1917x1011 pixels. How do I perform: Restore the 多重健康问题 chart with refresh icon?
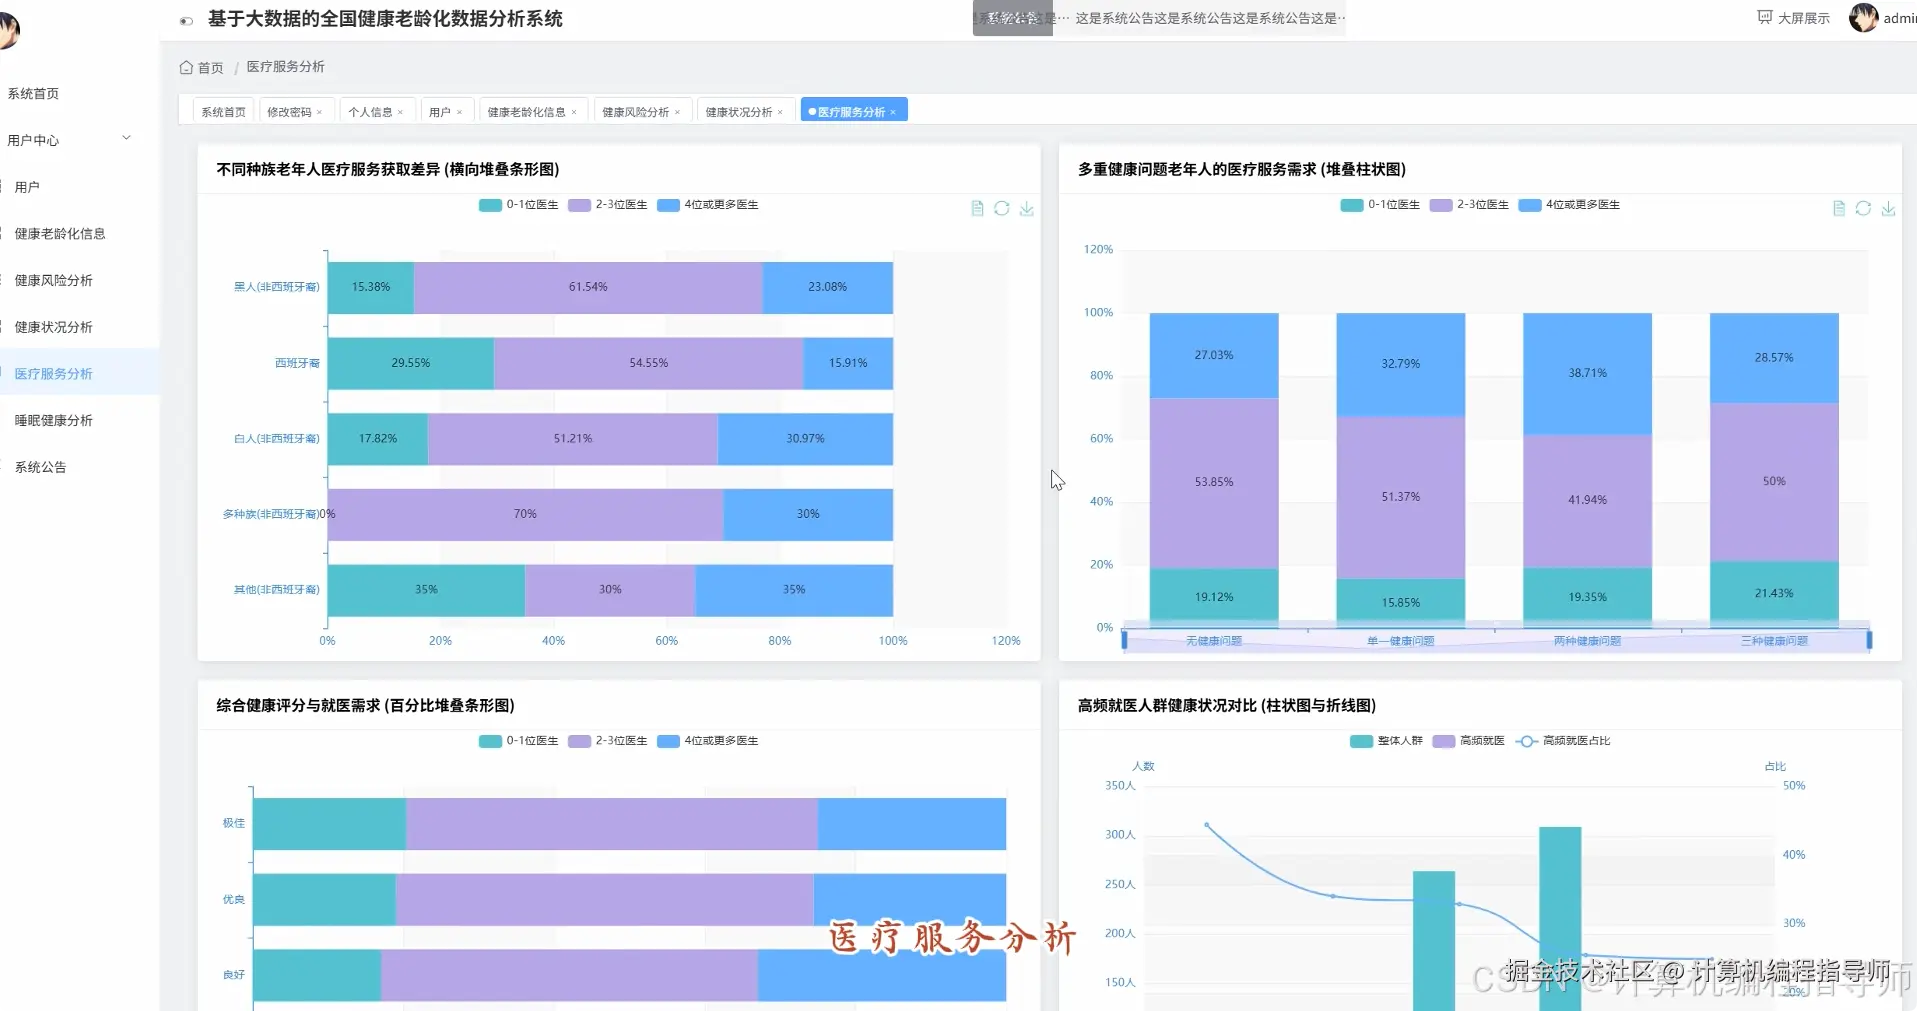[x=1863, y=208]
